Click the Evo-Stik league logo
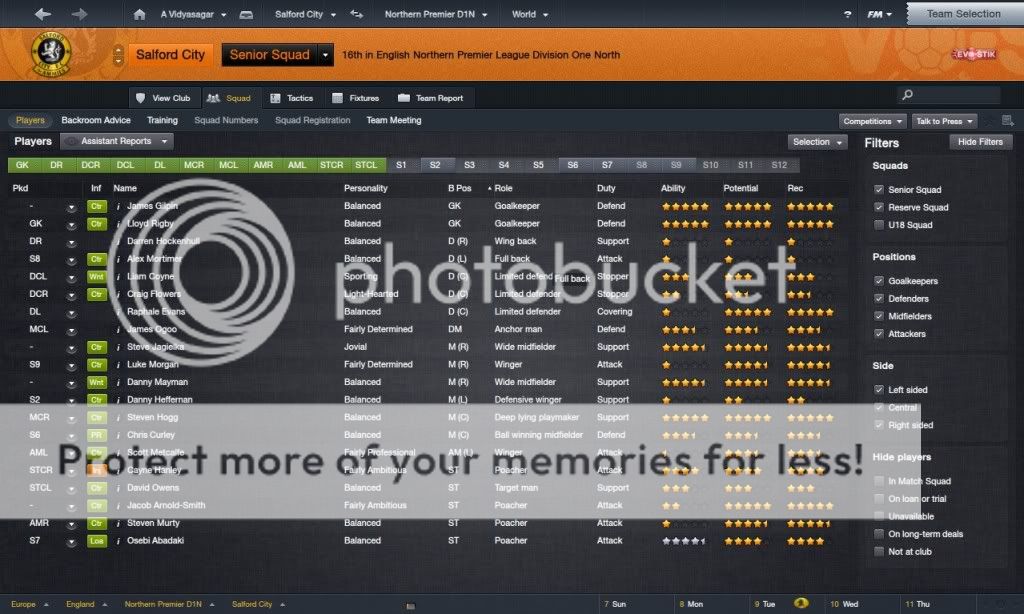The width and height of the screenshot is (1024, 614). point(974,54)
